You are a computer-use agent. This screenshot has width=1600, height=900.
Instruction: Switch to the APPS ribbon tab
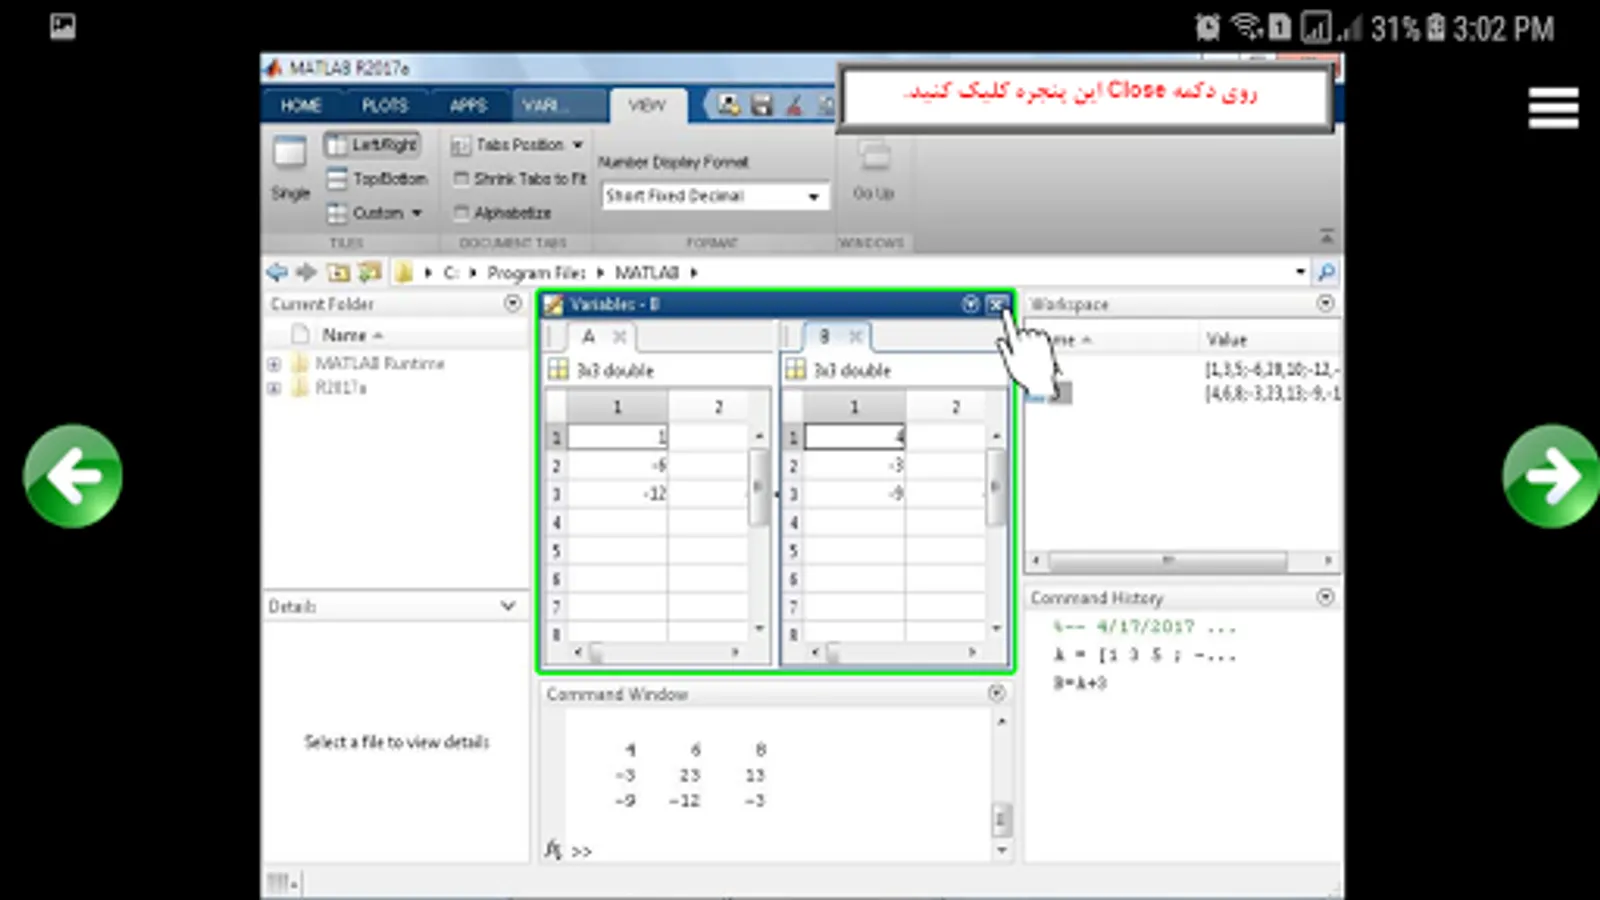[468, 105]
